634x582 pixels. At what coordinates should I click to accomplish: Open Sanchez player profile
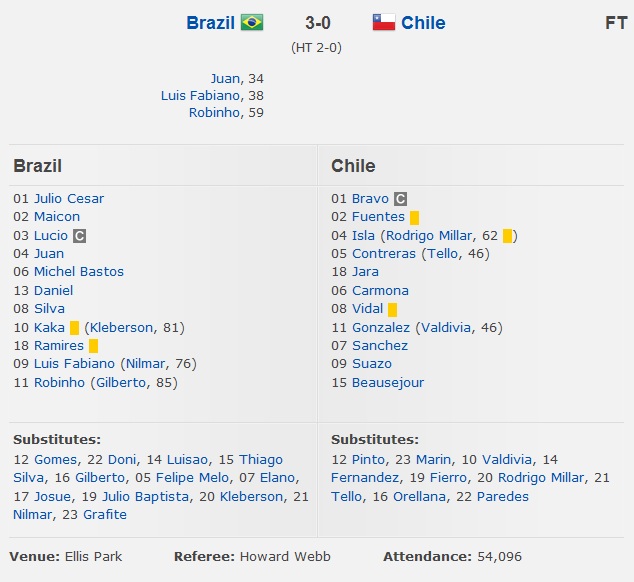click(380, 346)
